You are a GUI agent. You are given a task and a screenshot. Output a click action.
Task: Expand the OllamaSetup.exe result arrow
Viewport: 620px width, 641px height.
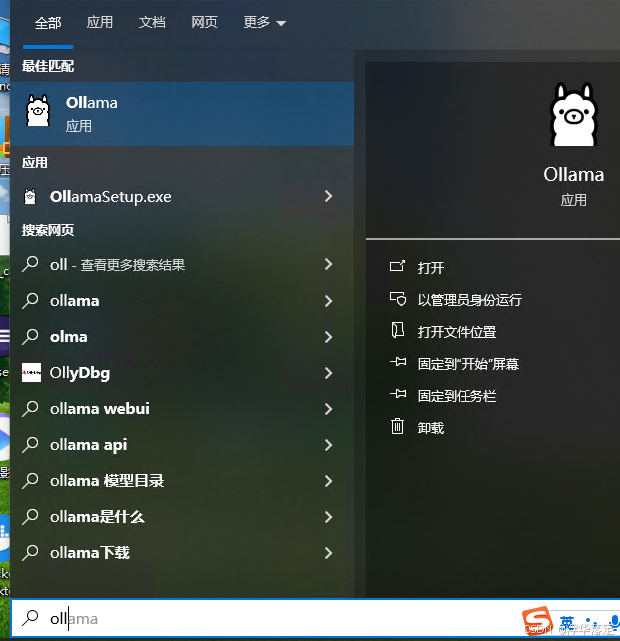pos(328,196)
